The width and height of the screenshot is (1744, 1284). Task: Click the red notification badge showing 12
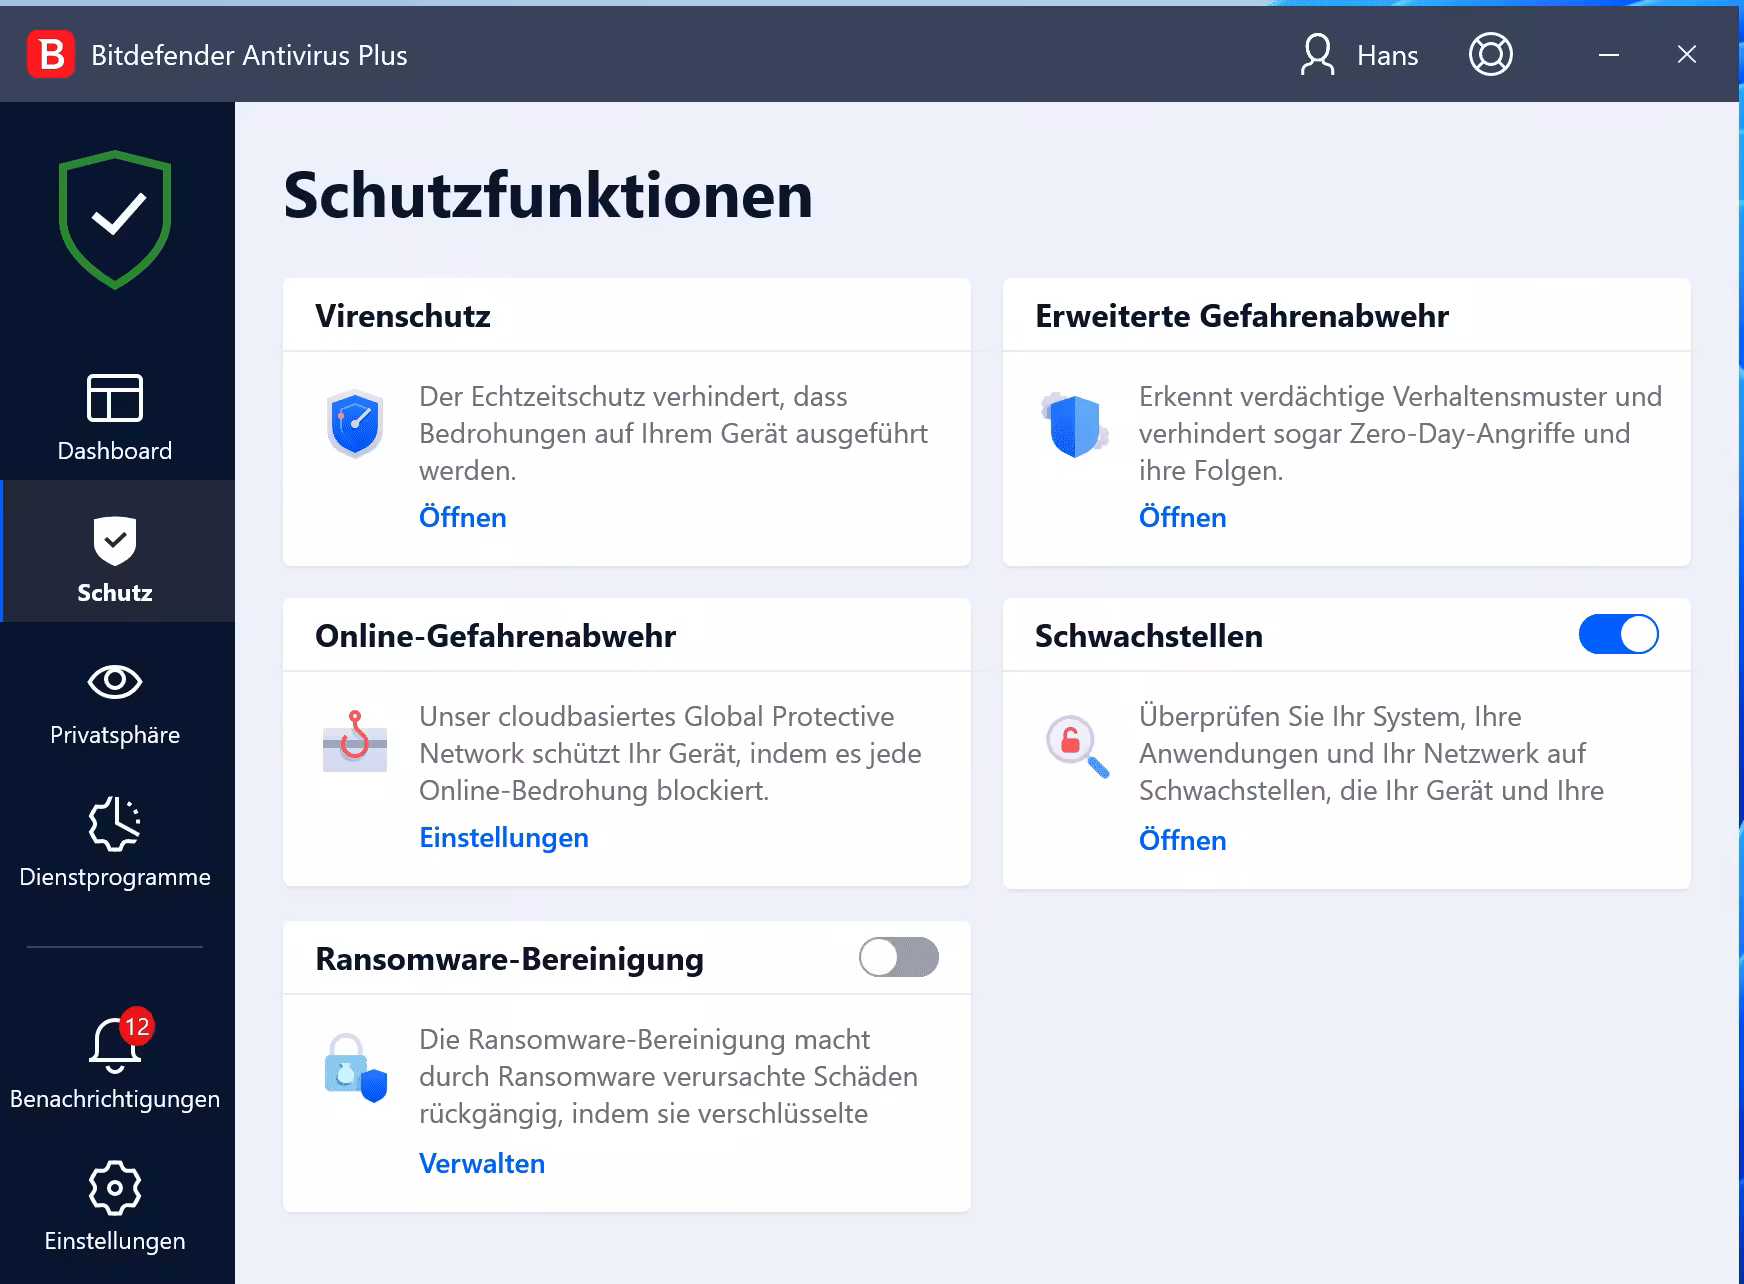[137, 1025]
